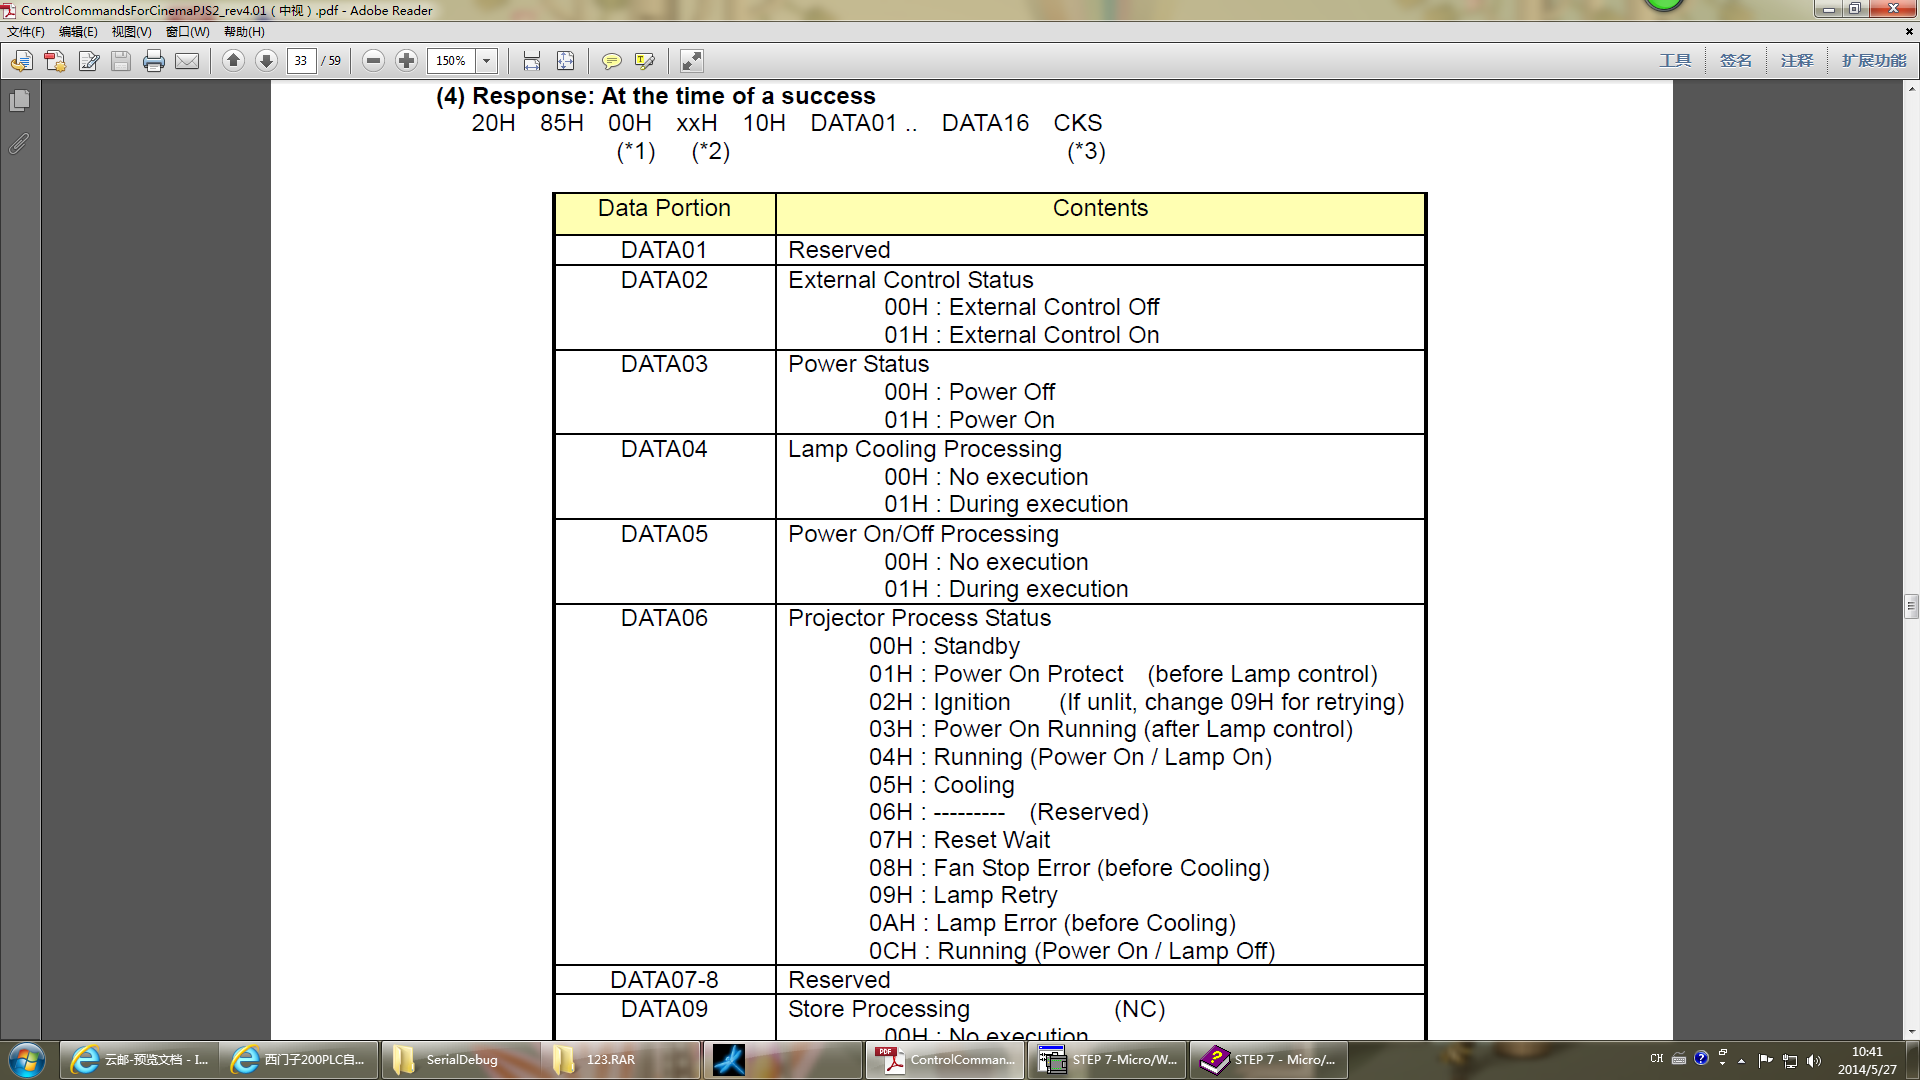Open the 视图(V) menu

click(131, 32)
